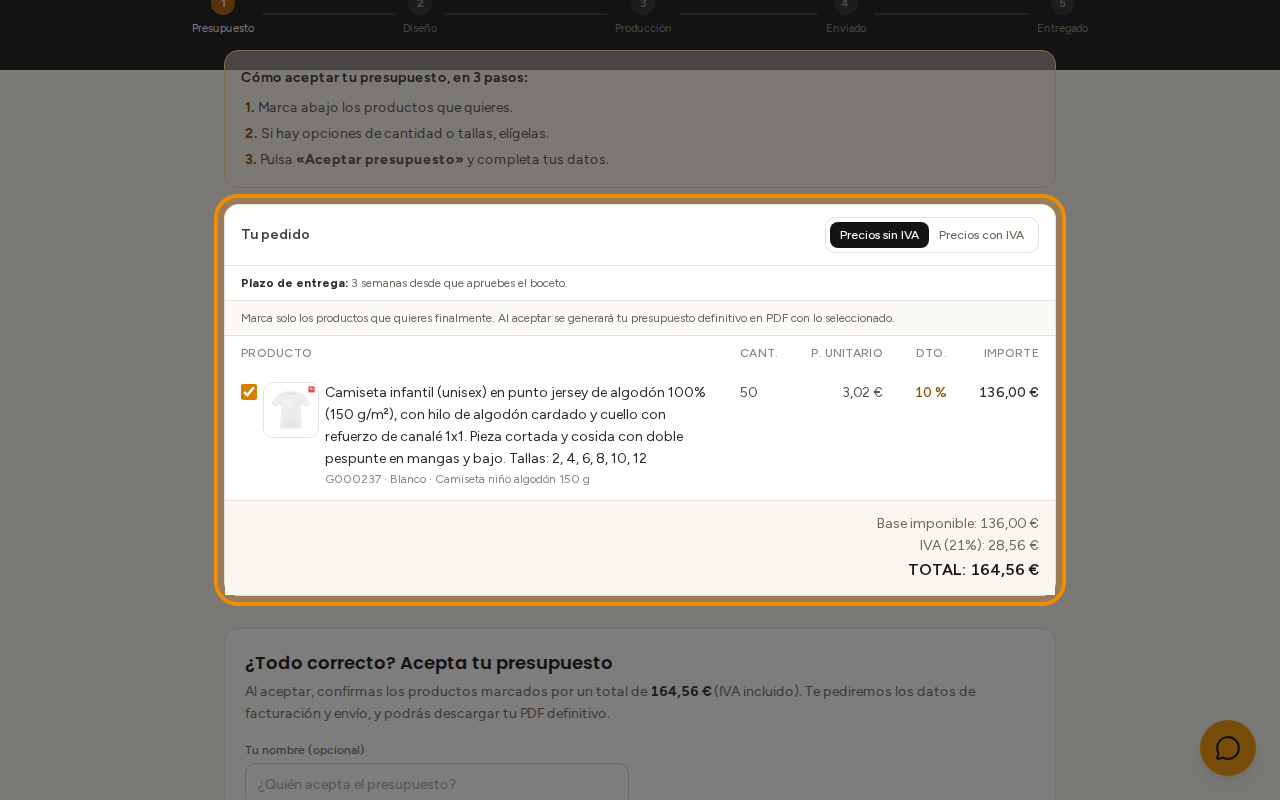Click the row amount 136,00 €
This screenshot has width=1280, height=800.
(1009, 392)
